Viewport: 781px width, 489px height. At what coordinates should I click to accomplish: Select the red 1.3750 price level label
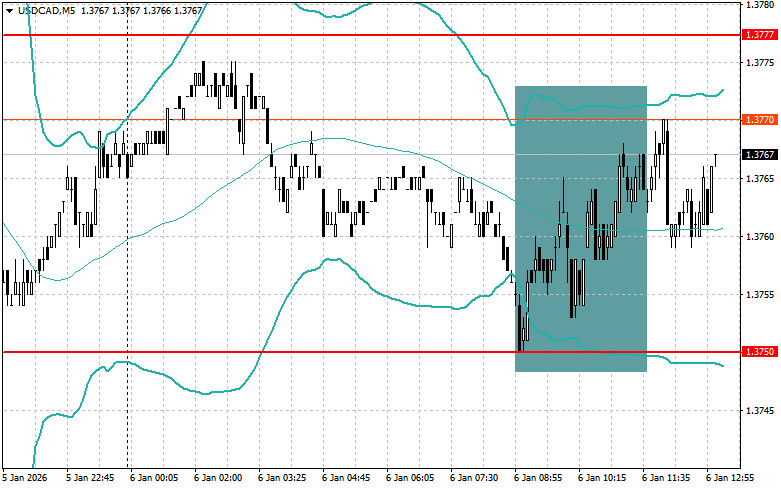[760, 352]
